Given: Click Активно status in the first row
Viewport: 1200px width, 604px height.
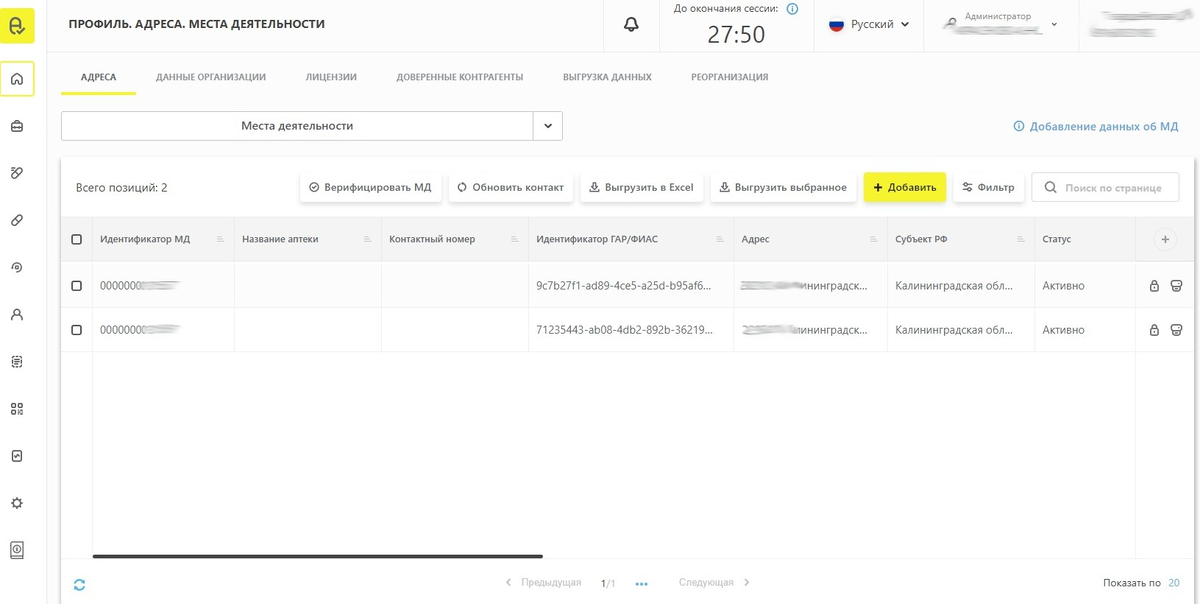Looking at the screenshot, I should (x=1064, y=286).
